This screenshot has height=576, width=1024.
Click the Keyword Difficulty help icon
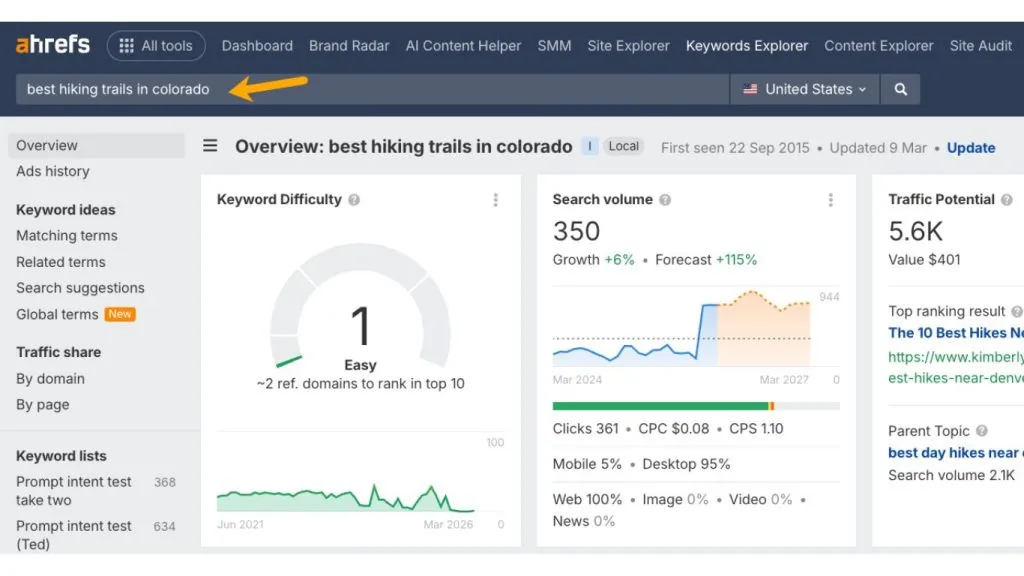(354, 200)
